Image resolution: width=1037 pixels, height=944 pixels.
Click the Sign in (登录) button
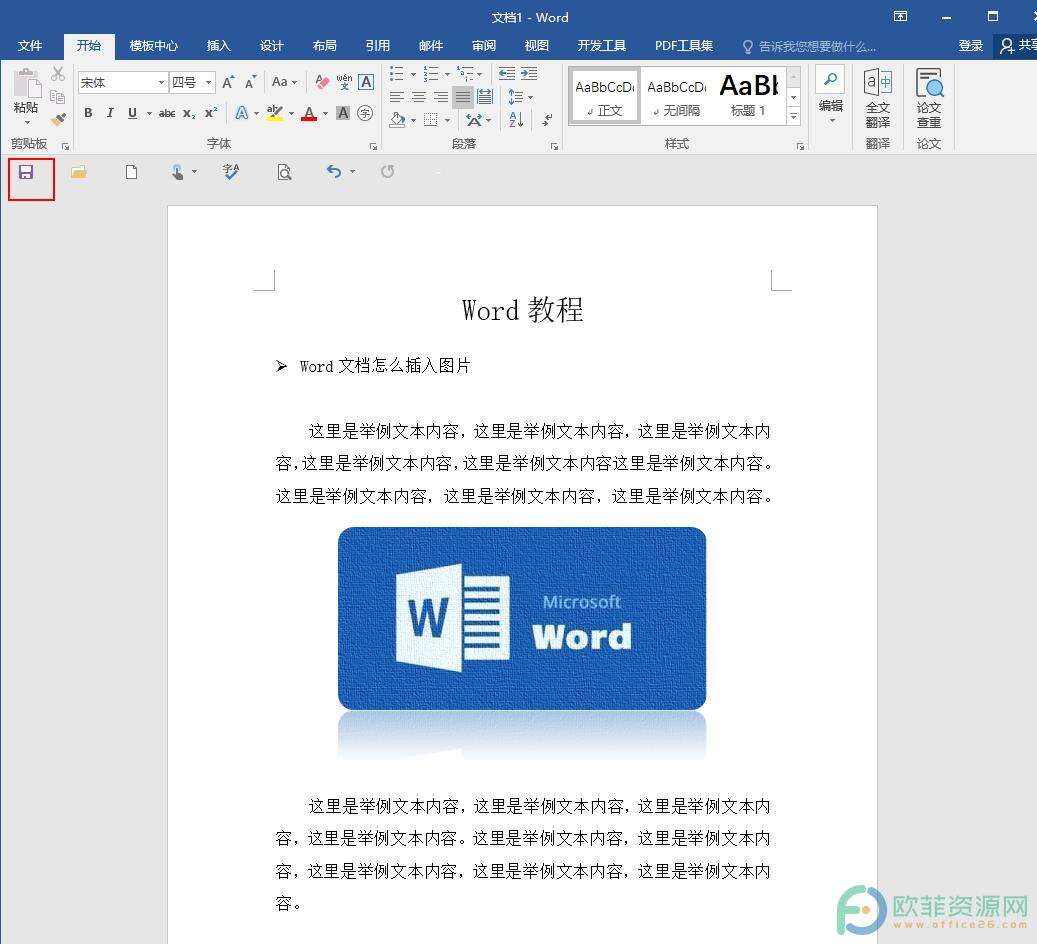pyautogui.click(x=970, y=46)
